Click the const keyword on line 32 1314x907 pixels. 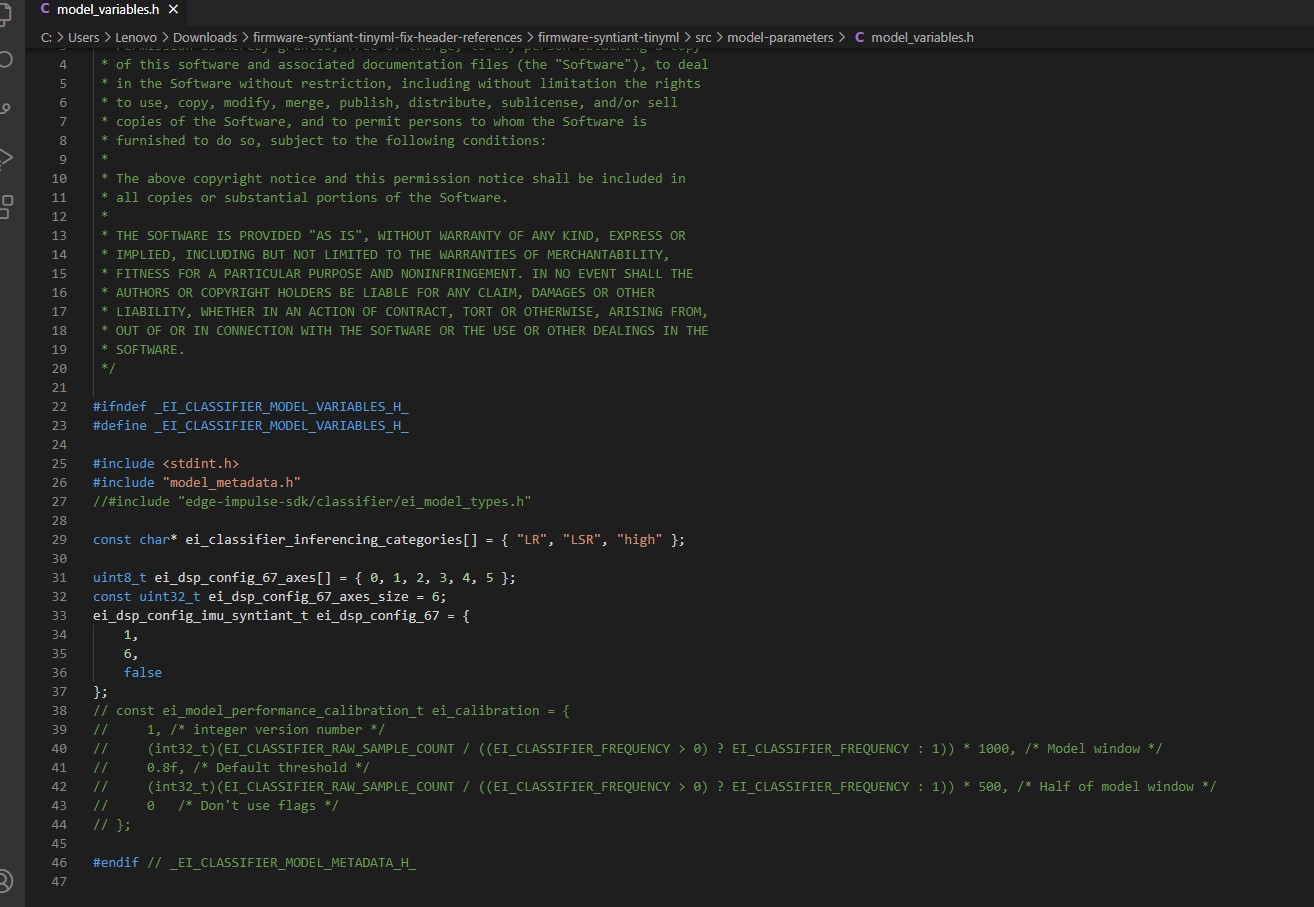tap(112, 596)
